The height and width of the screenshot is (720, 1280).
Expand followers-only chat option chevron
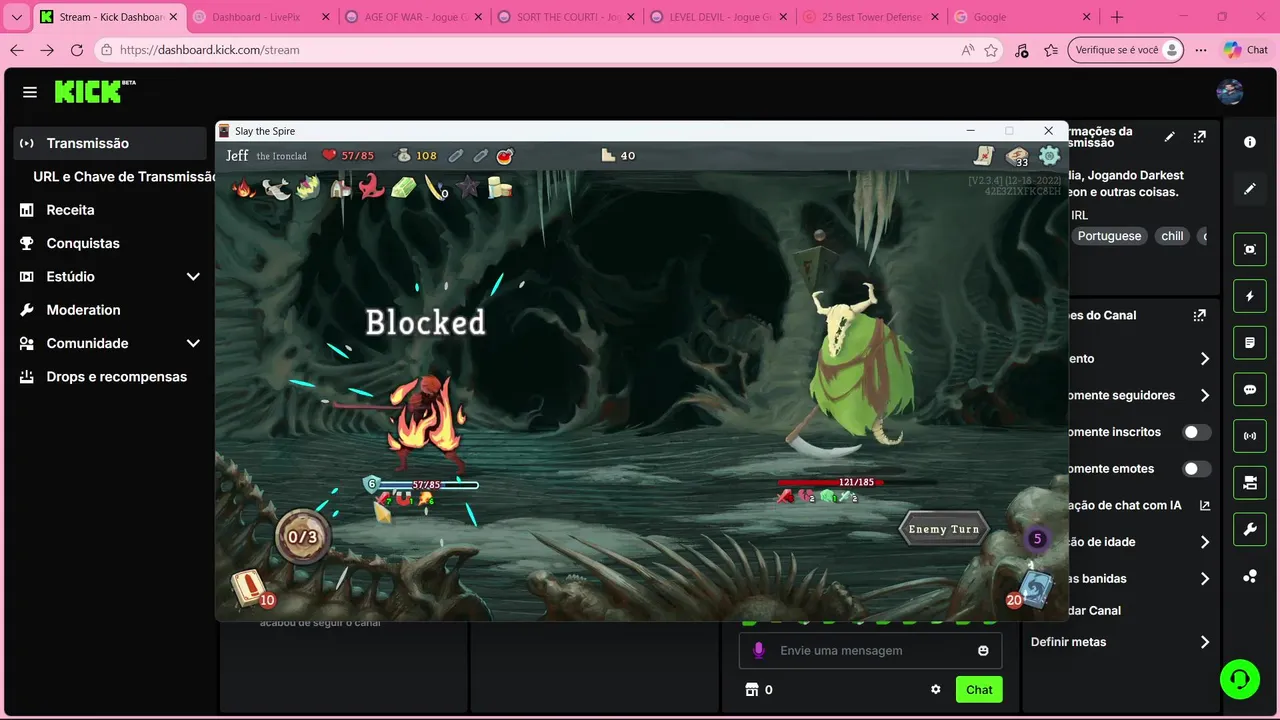tap(1204, 395)
